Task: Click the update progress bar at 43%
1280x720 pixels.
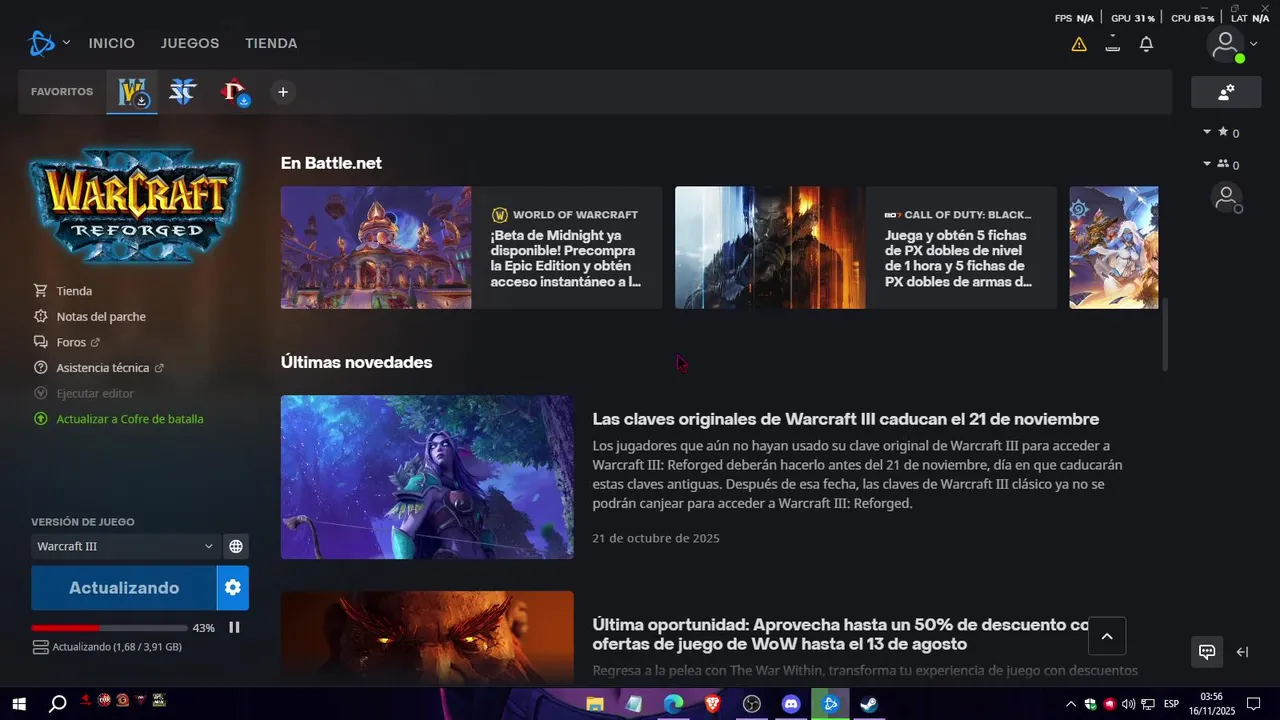Action: (x=109, y=628)
